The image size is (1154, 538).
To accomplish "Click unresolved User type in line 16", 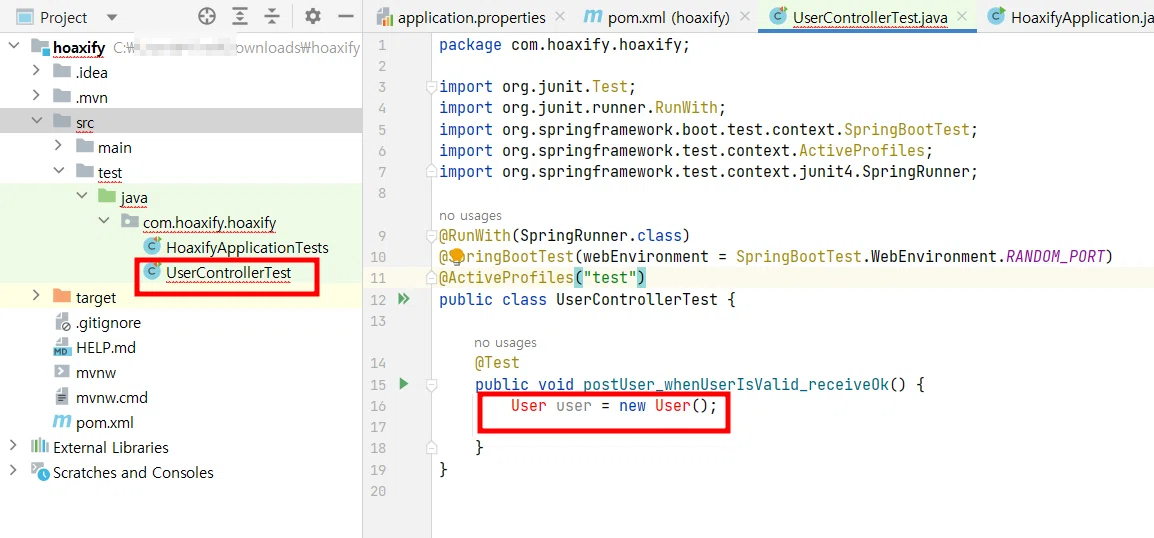I will pyautogui.click(x=528, y=406).
